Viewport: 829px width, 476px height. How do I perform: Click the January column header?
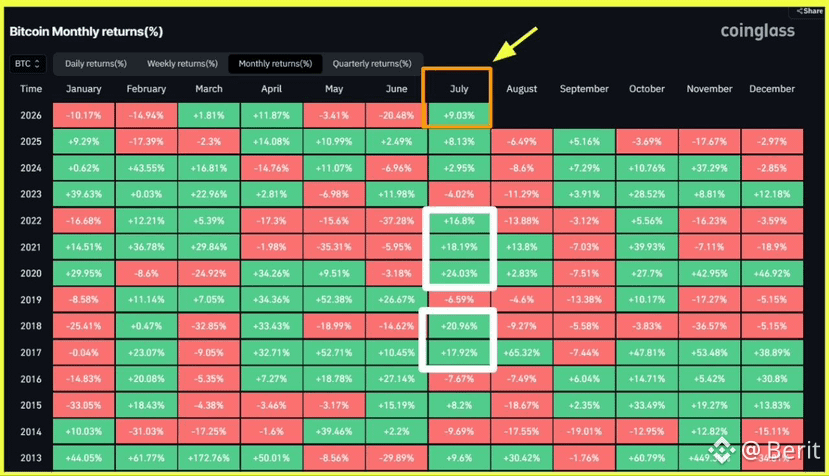pos(84,89)
